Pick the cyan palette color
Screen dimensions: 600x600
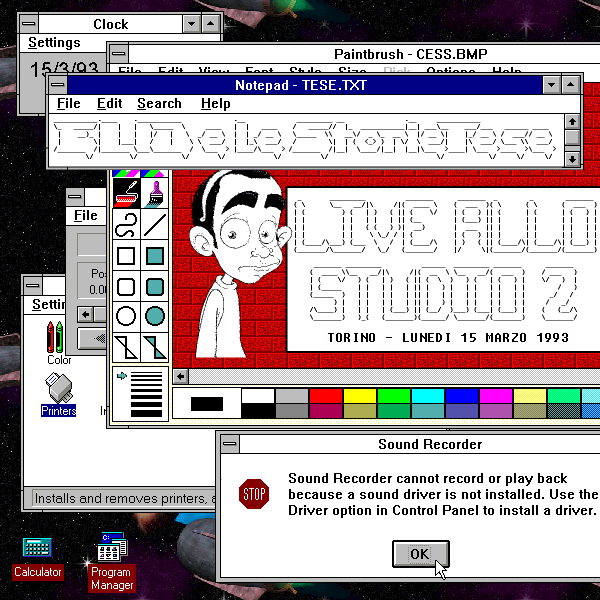428,396
